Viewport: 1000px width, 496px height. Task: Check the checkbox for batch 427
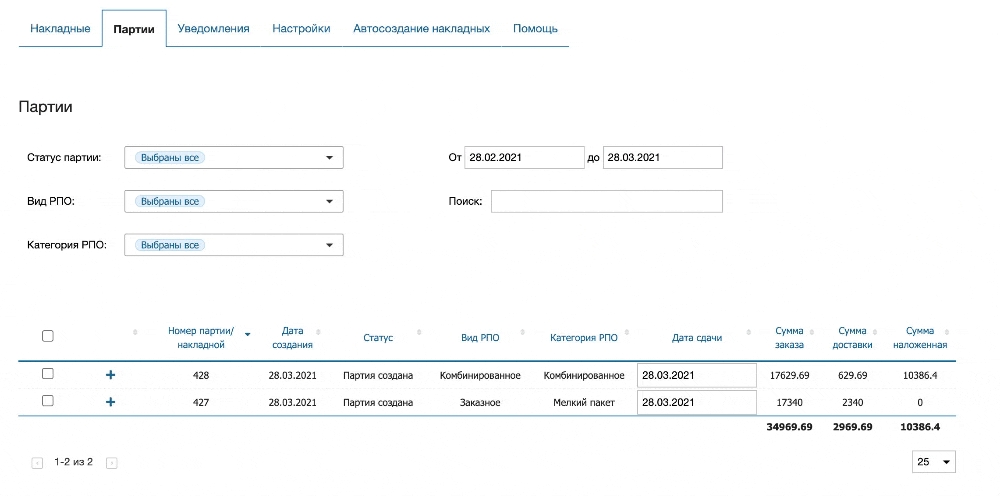pyautogui.click(x=47, y=401)
